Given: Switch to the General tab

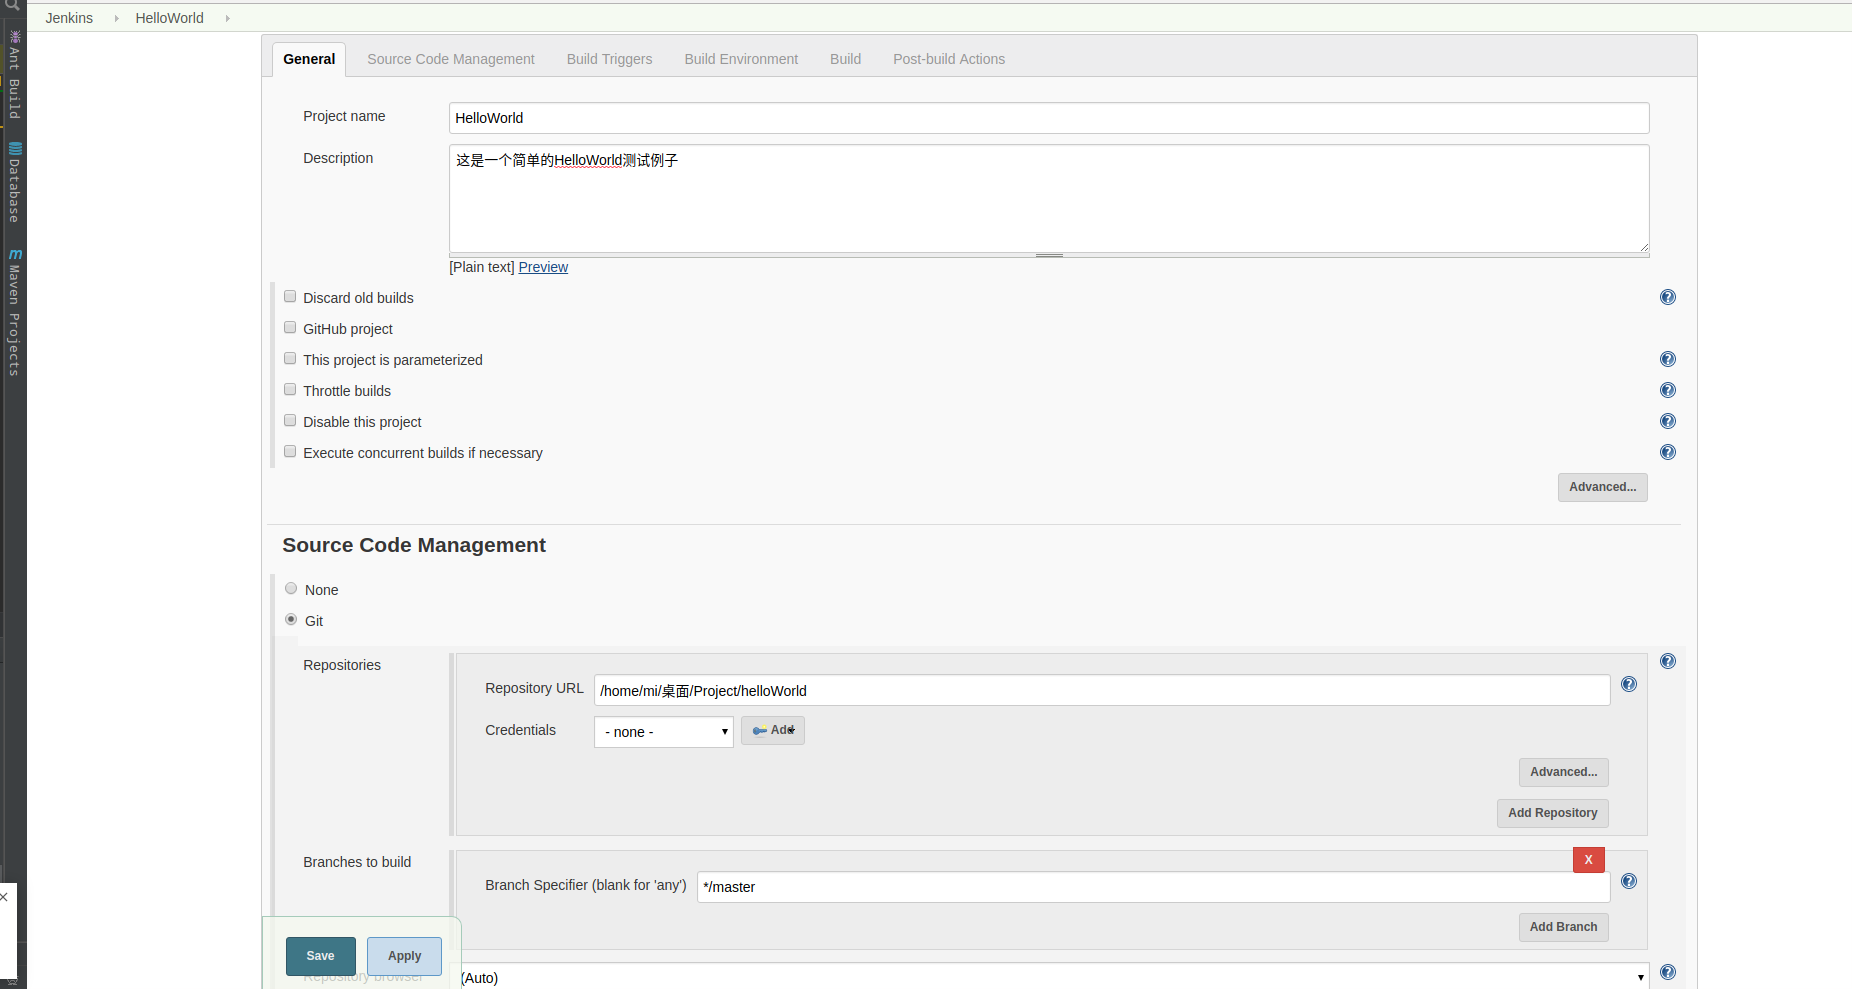Looking at the screenshot, I should coord(309,59).
